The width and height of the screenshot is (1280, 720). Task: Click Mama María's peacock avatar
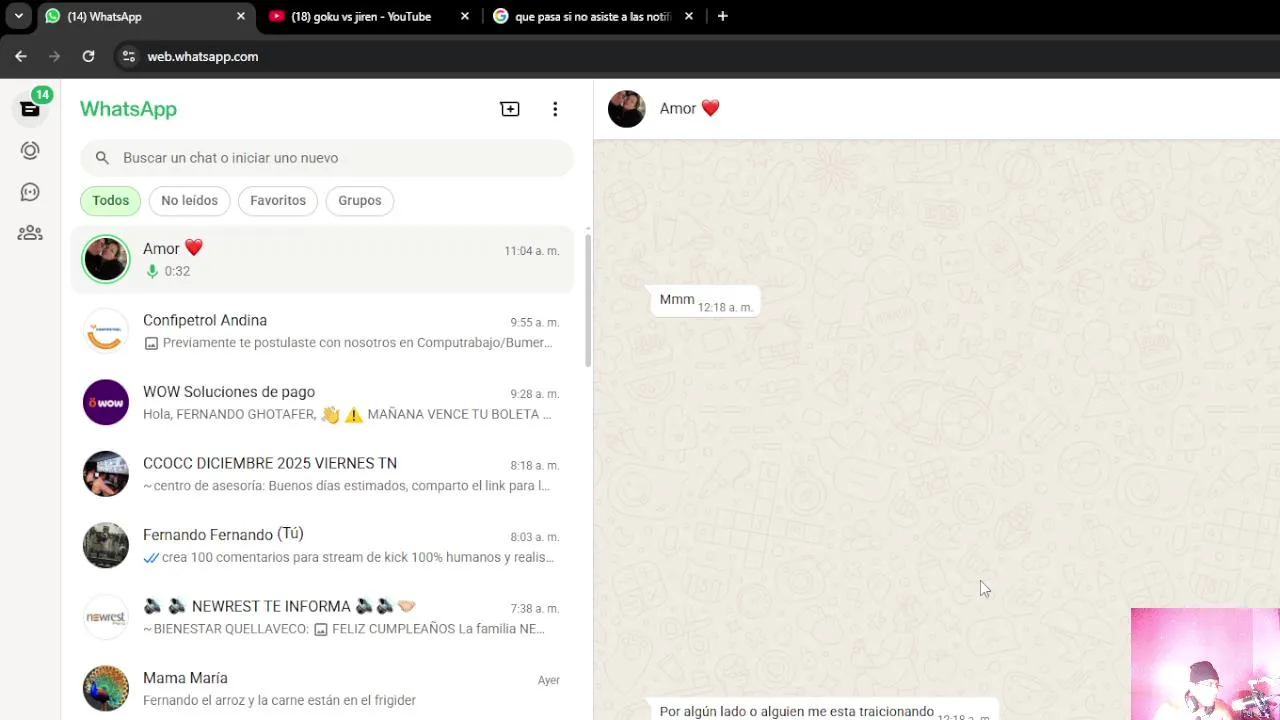(x=106, y=688)
